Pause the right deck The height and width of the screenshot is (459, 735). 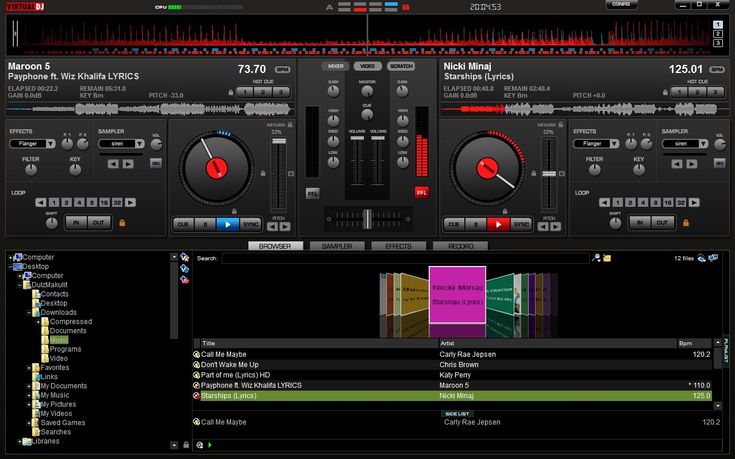(x=477, y=225)
